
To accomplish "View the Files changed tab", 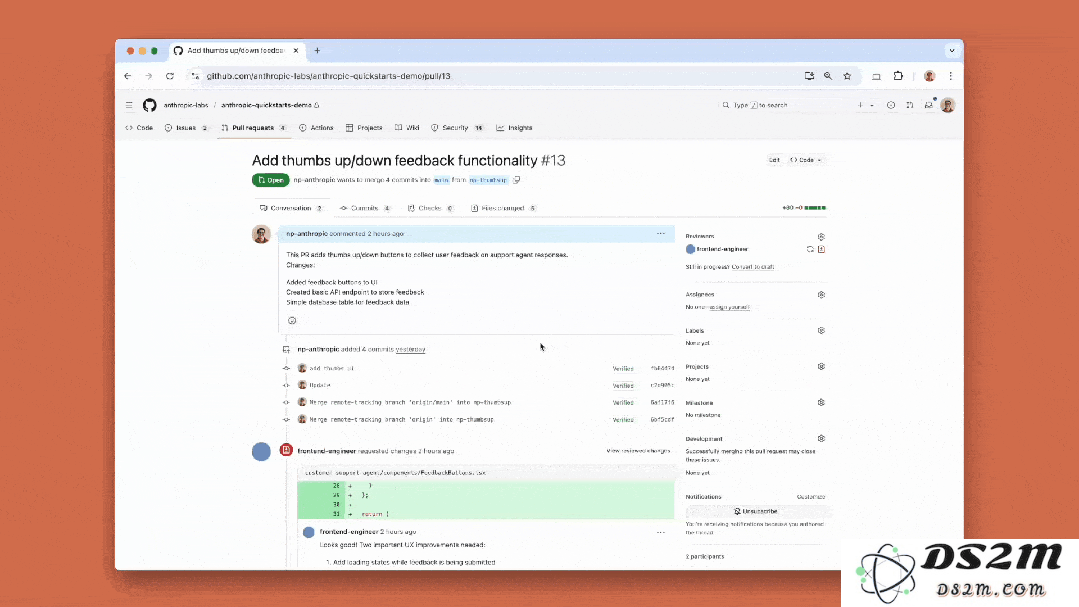I will tap(504, 209).
